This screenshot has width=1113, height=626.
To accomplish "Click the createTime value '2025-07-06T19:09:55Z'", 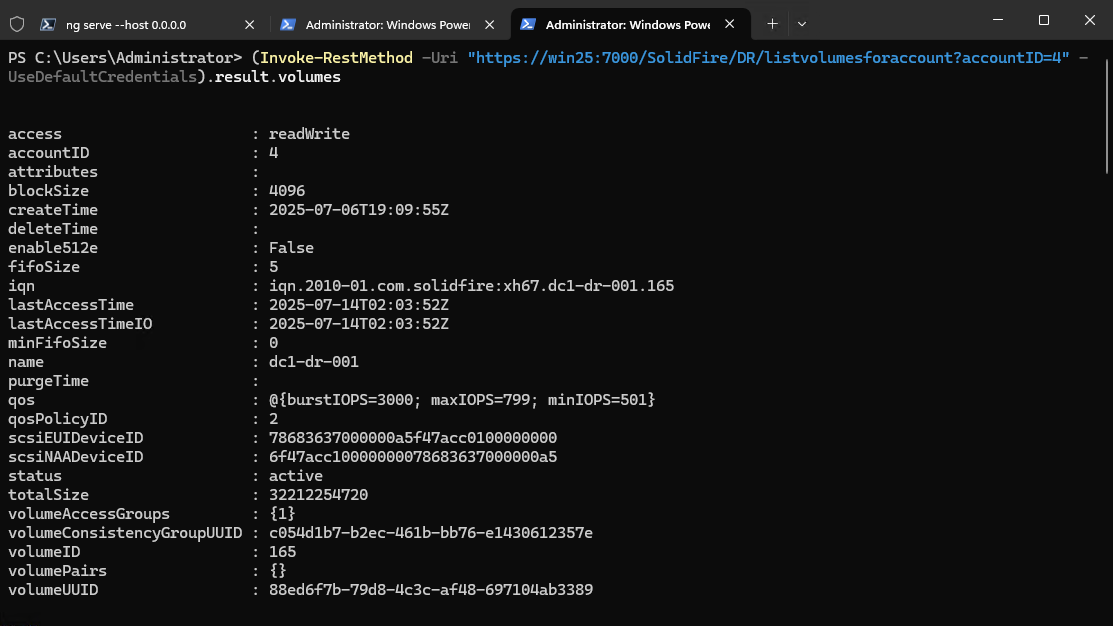I will (358, 209).
